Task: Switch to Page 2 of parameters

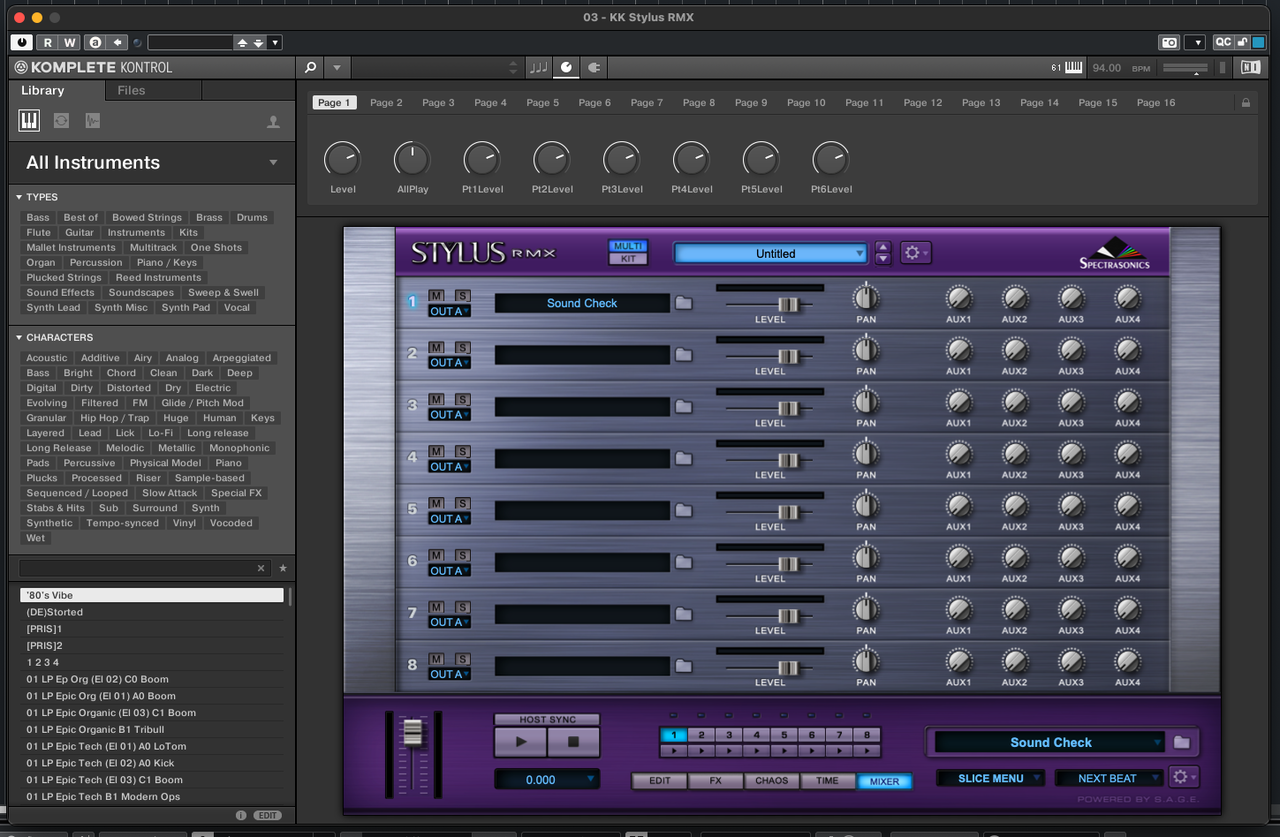Action: (386, 102)
